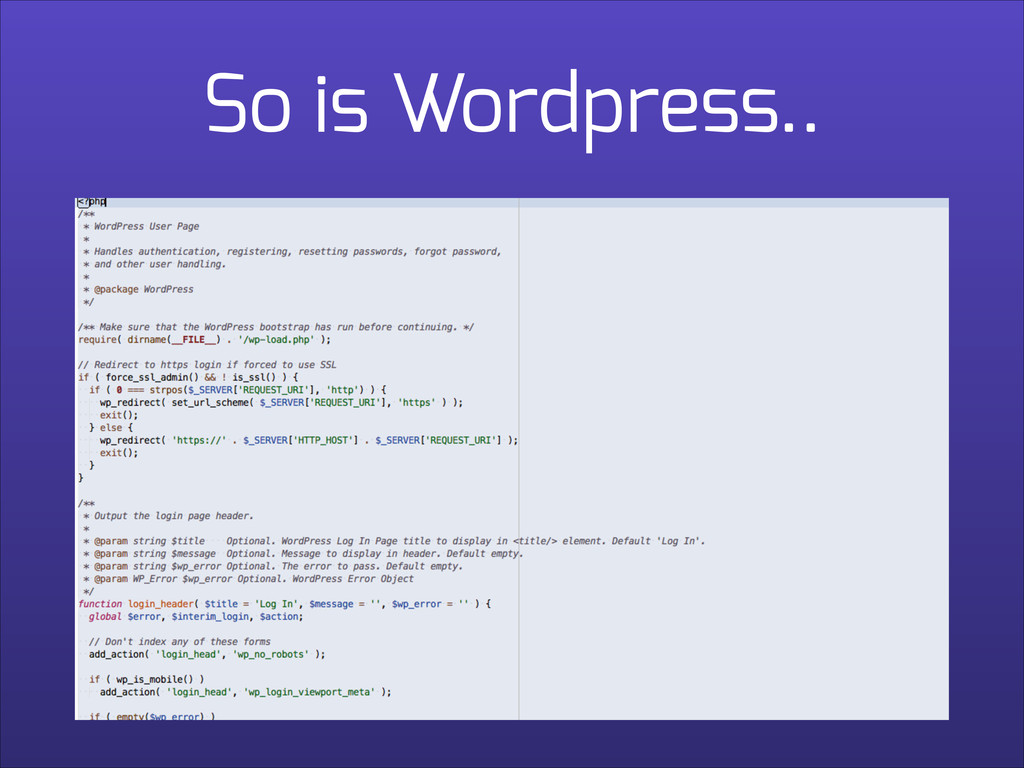This screenshot has height=768, width=1024.
Task: Click the wp_redirect set_url_scheme line
Action: tap(281, 402)
